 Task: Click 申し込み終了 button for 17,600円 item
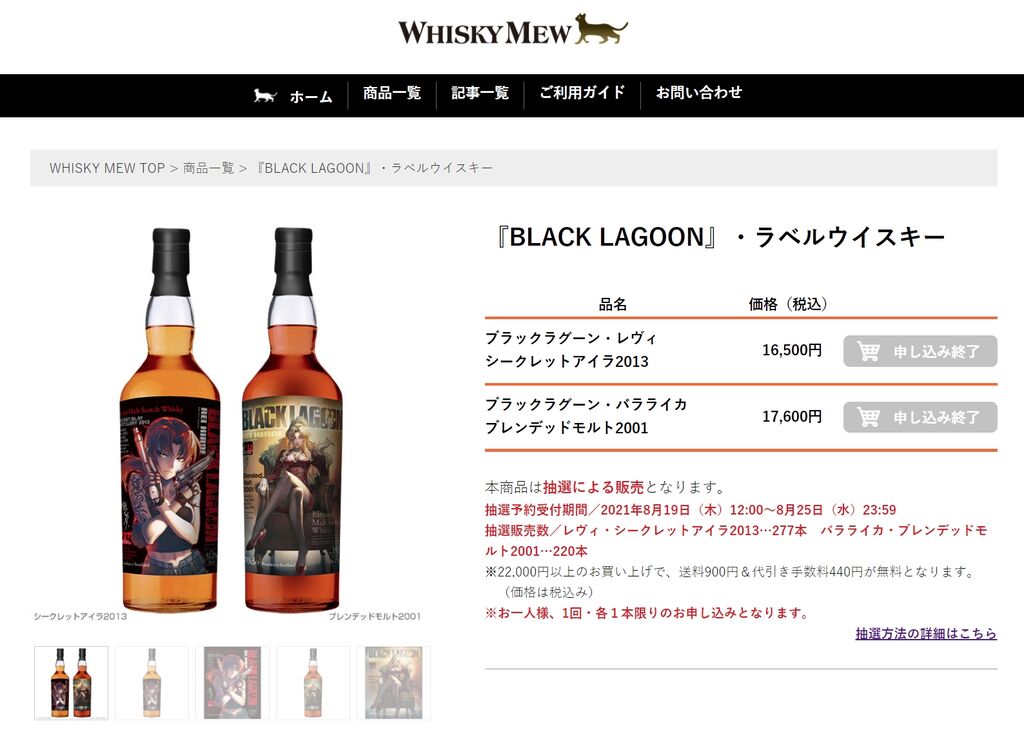920,416
